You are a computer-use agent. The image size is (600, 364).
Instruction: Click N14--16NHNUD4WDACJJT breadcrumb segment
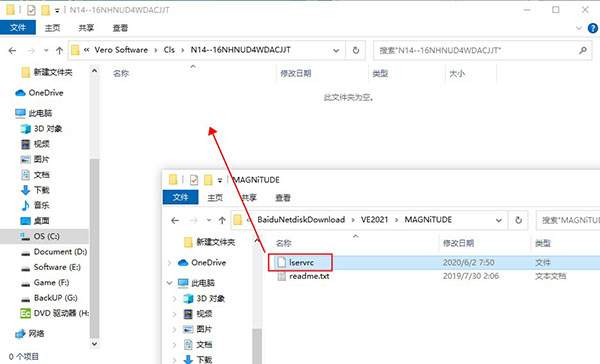click(x=241, y=50)
